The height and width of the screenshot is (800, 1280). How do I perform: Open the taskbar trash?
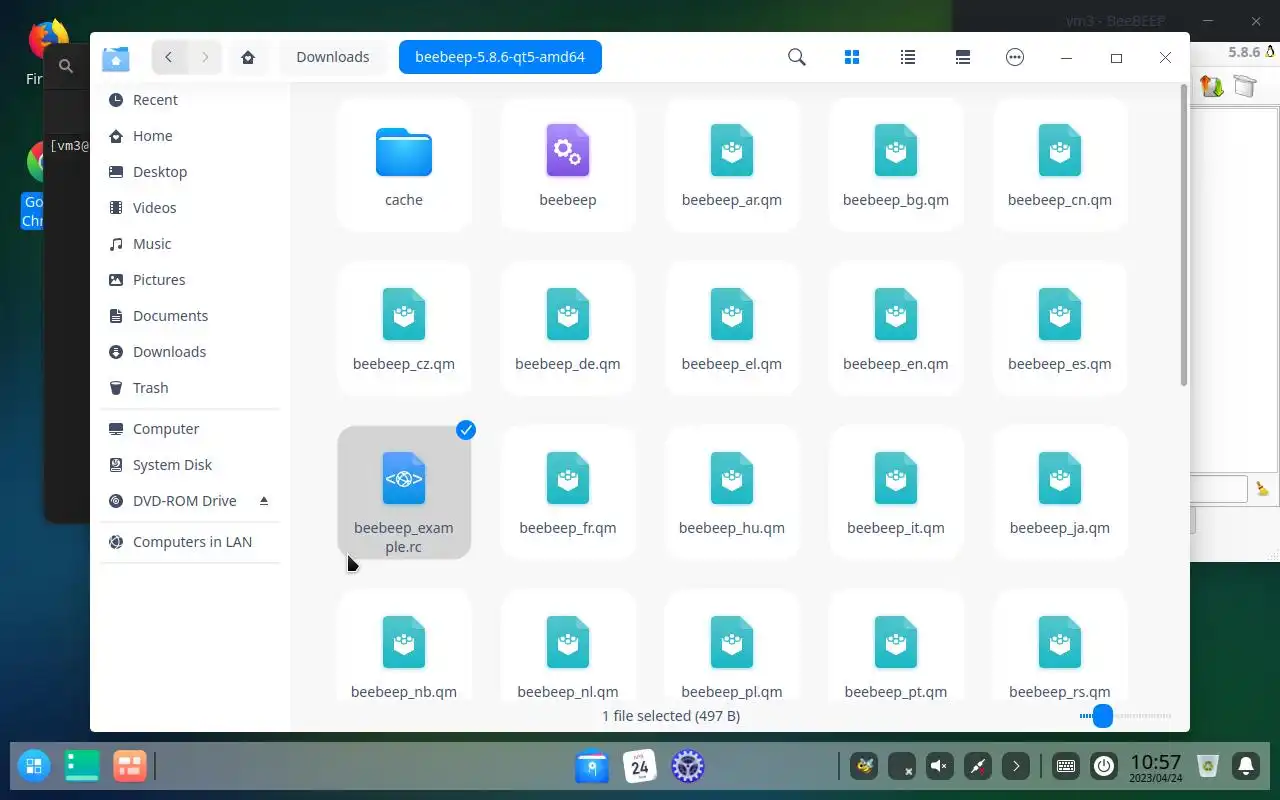pyautogui.click(x=1208, y=767)
